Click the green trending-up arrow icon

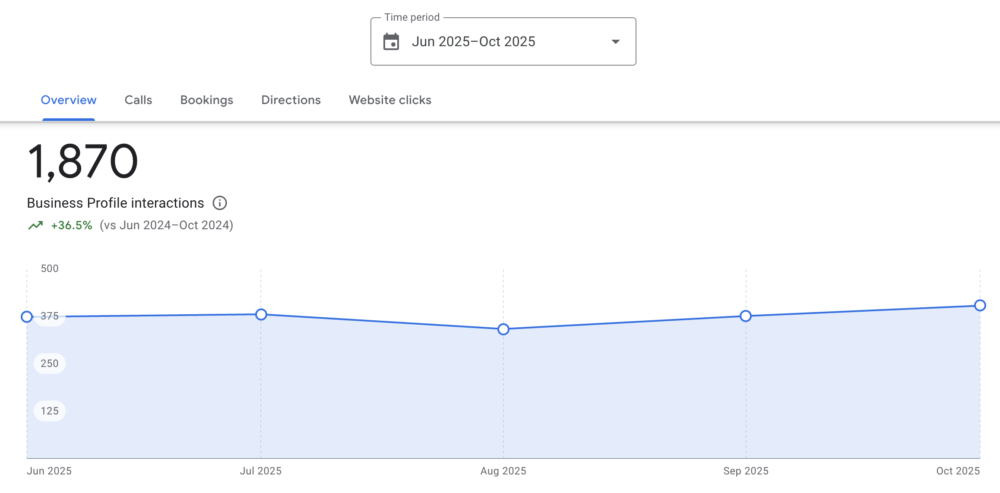click(36, 226)
